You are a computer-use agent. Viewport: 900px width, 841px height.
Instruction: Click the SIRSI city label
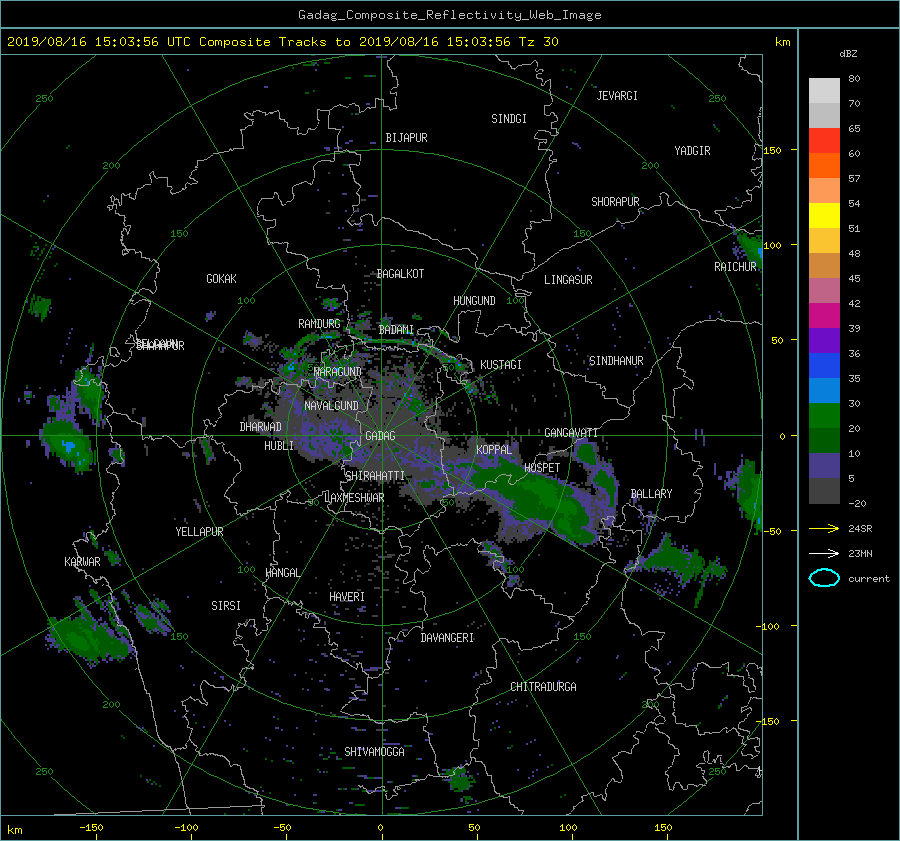pos(226,606)
